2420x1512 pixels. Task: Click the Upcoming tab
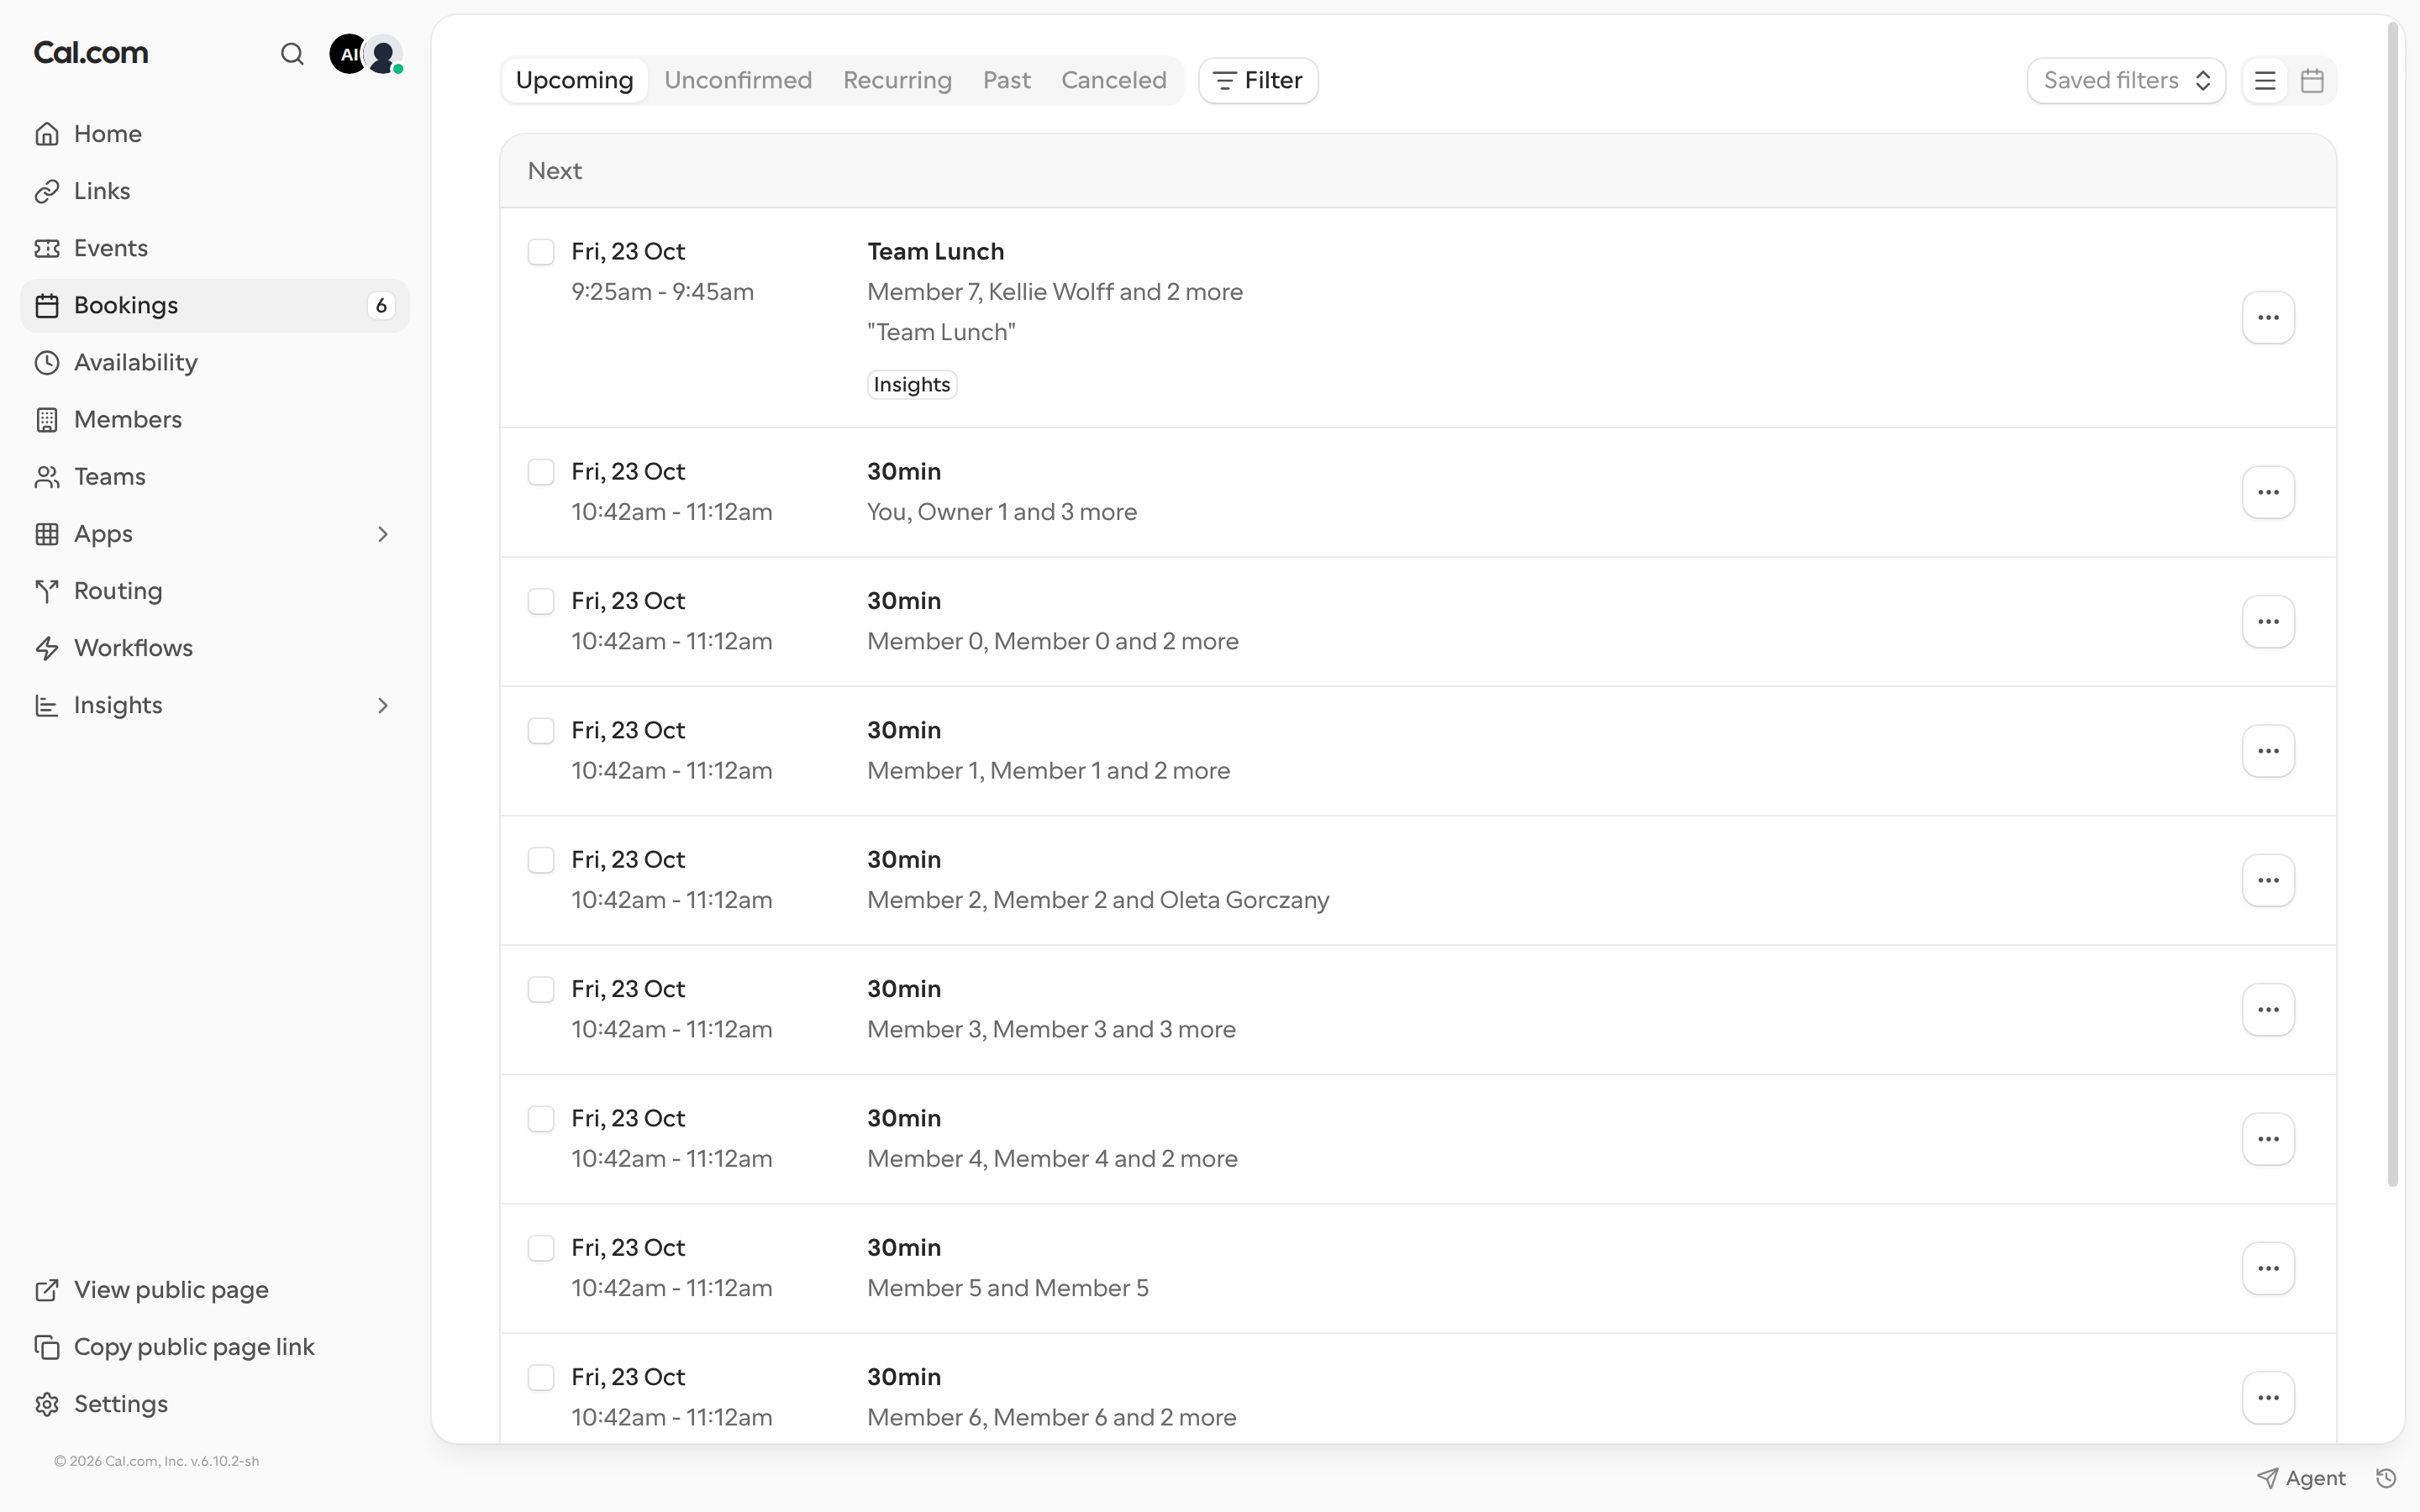tap(575, 81)
